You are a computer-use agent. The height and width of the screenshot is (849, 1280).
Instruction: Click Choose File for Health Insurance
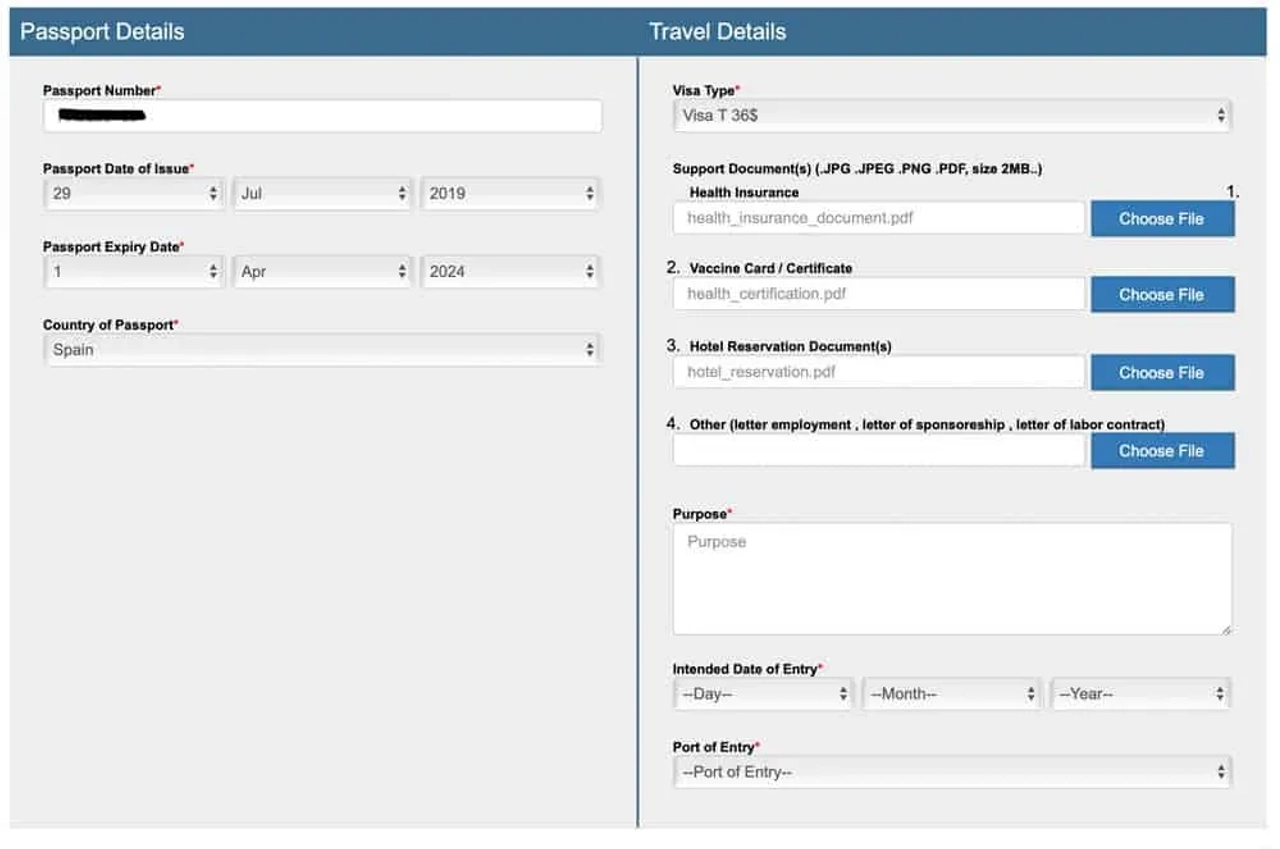pyautogui.click(x=1162, y=218)
